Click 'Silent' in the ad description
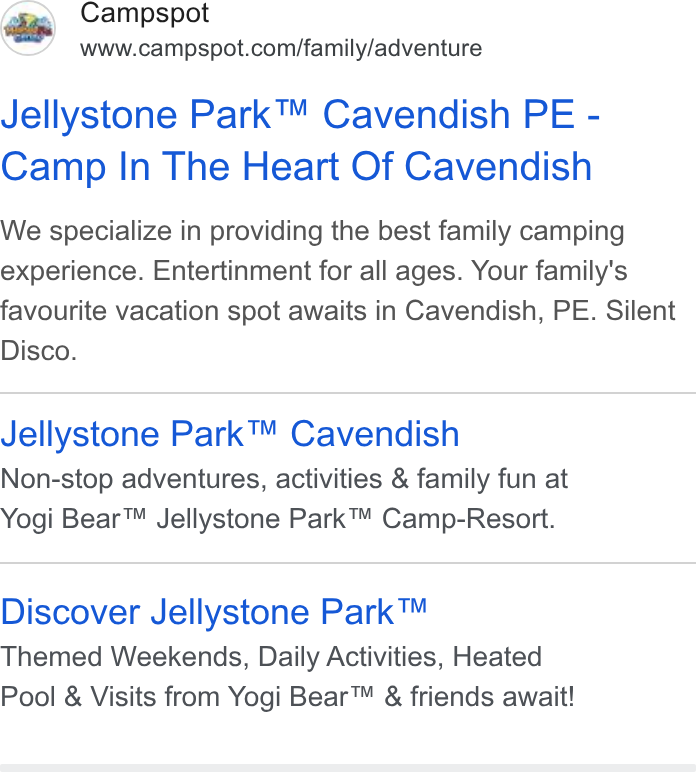Viewport: 696px width, 772px height. (x=640, y=311)
